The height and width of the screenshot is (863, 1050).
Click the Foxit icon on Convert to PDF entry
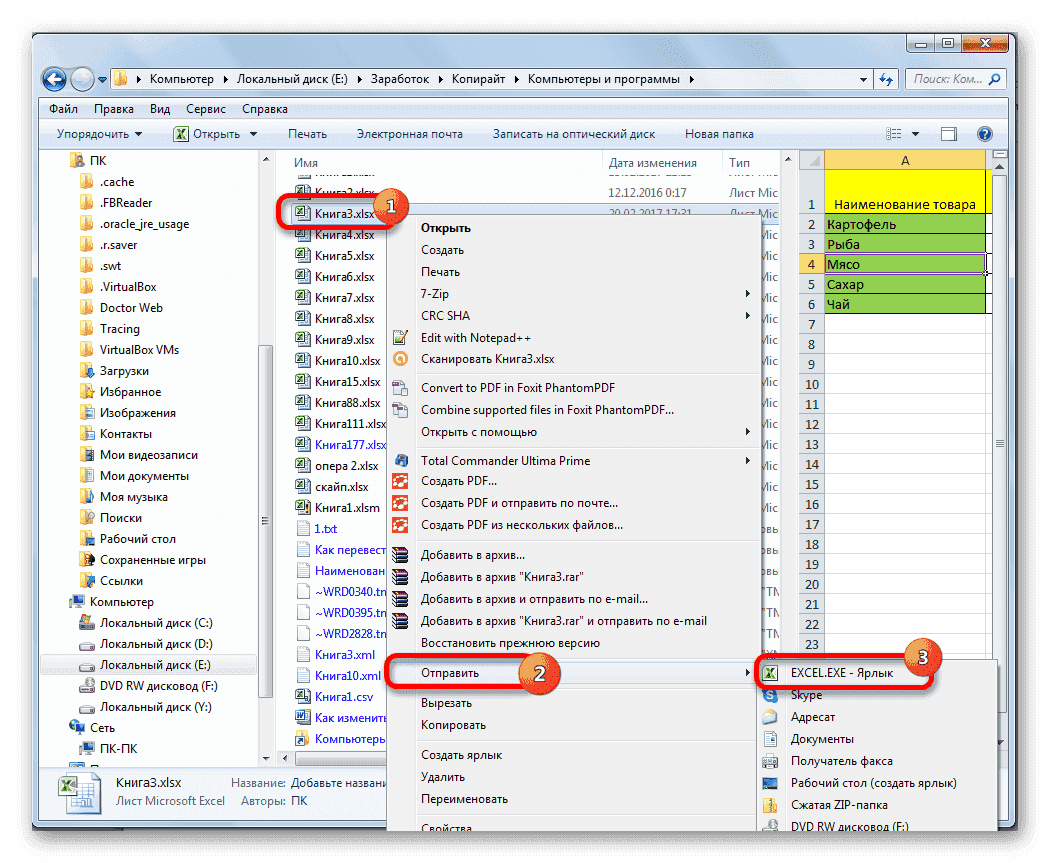399,387
